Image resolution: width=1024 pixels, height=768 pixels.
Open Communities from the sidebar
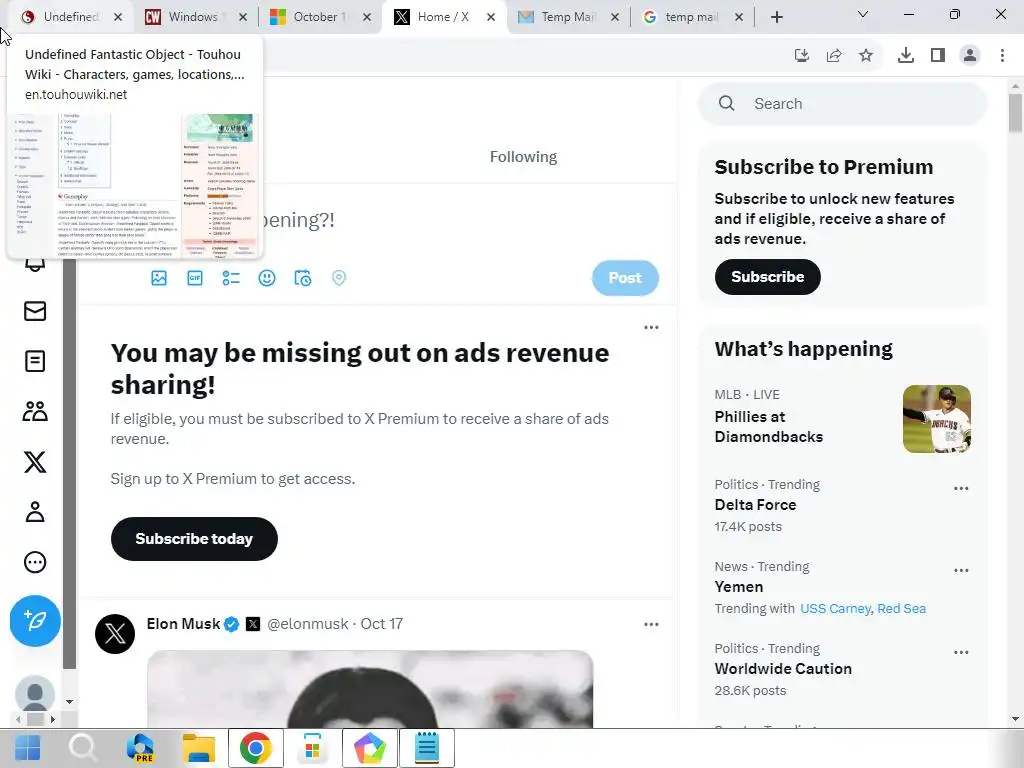point(35,411)
